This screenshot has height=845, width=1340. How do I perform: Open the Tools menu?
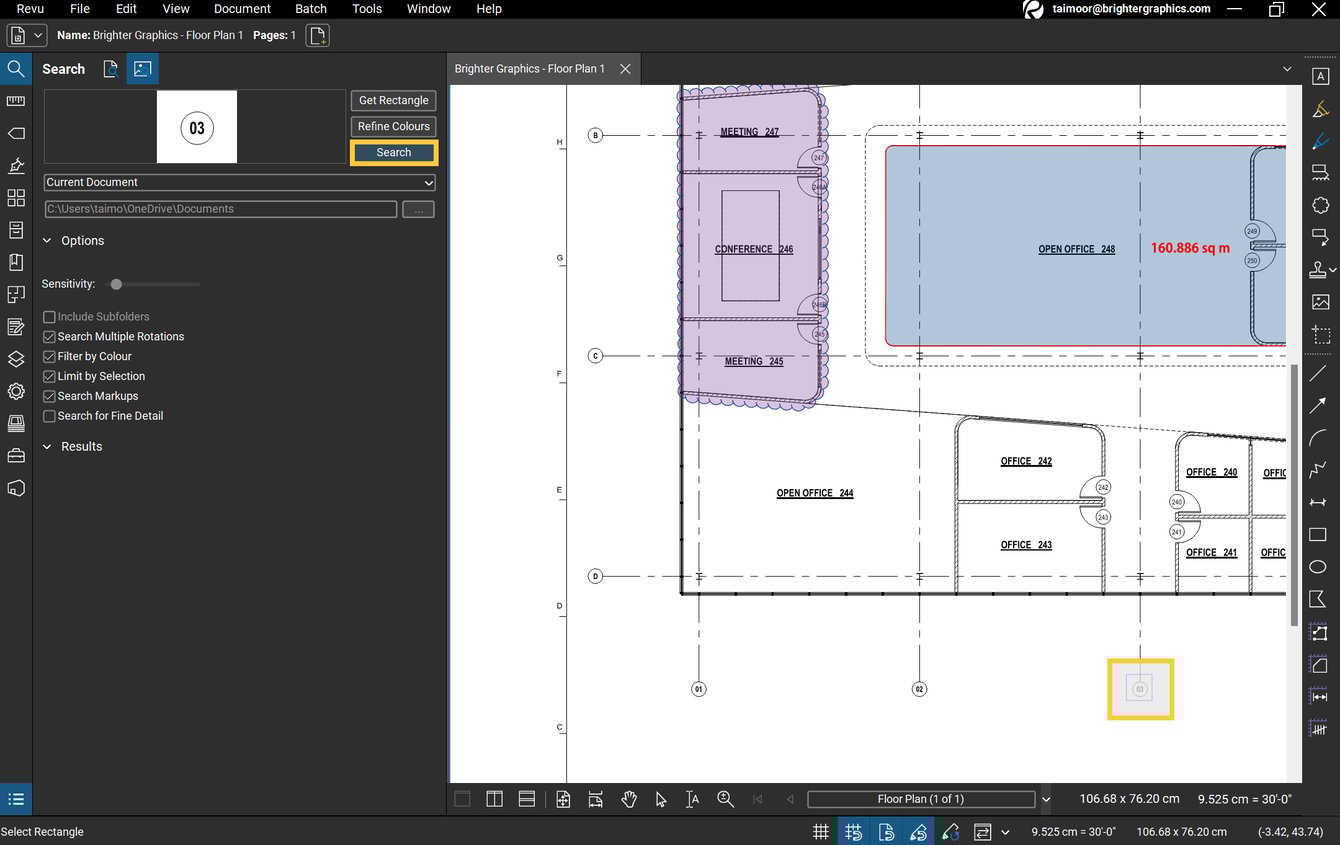coord(366,9)
